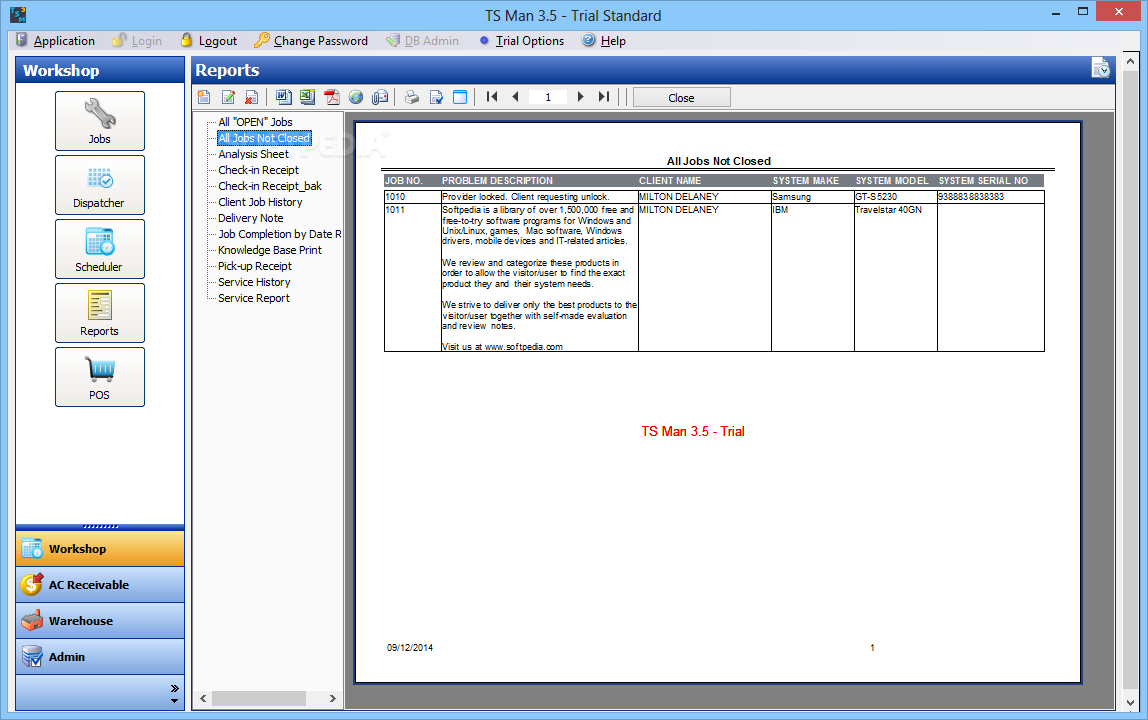Go to next report page
1148x720 pixels.
tap(581, 97)
